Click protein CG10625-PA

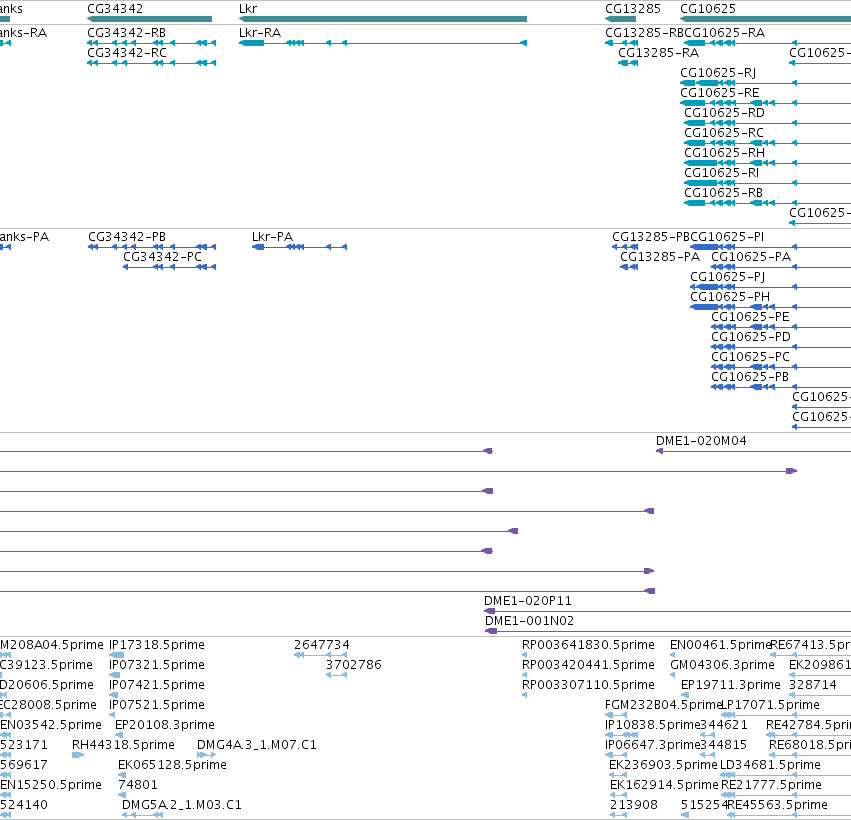pyautogui.click(x=751, y=257)
